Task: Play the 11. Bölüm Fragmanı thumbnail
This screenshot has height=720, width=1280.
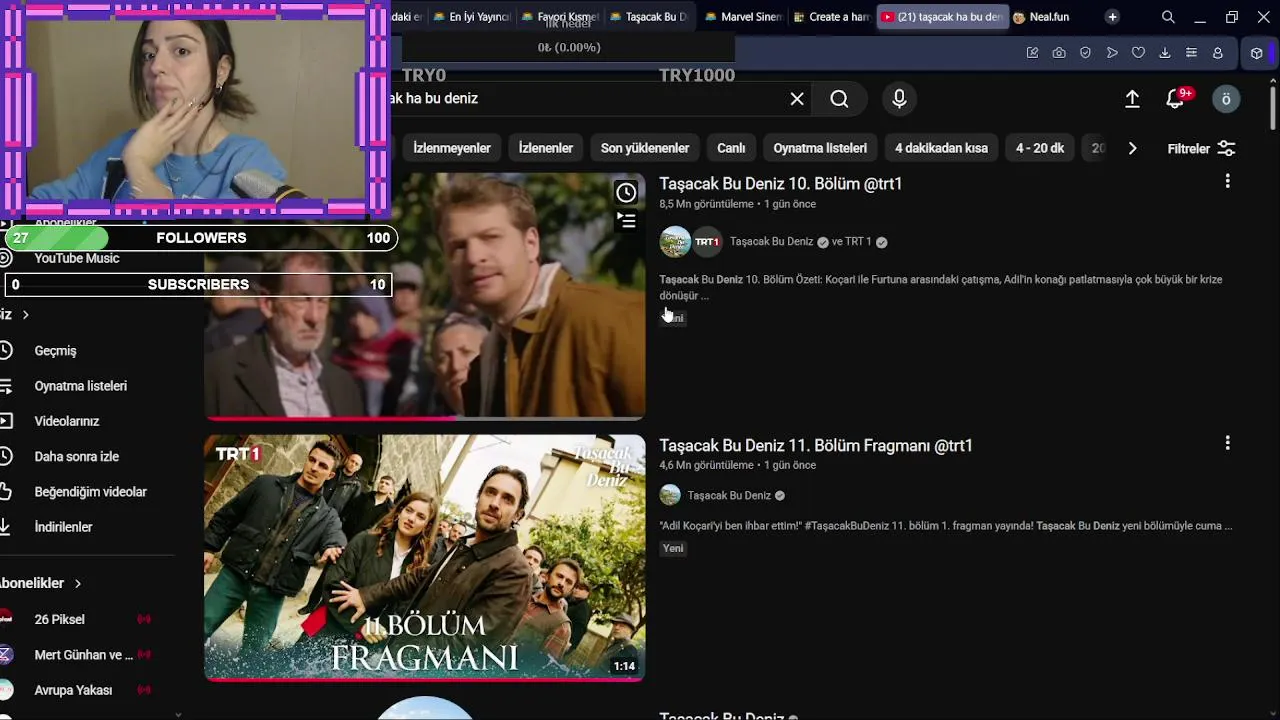Action: [x=425, y=558]
